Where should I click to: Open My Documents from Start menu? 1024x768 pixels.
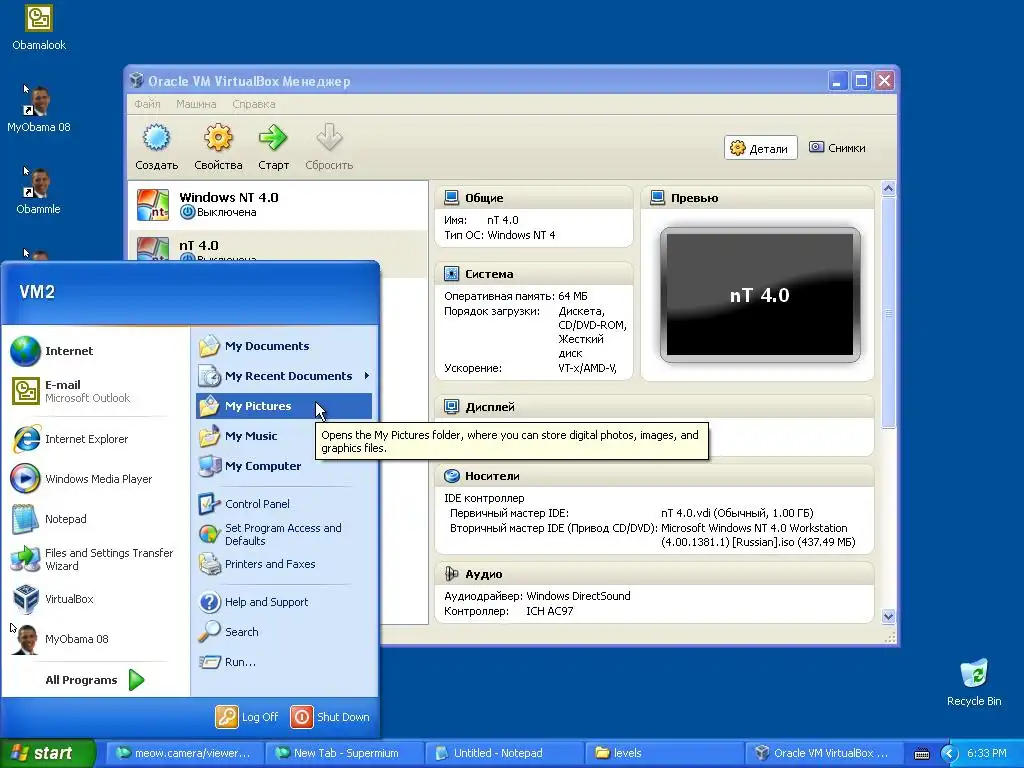pos(284,346)
